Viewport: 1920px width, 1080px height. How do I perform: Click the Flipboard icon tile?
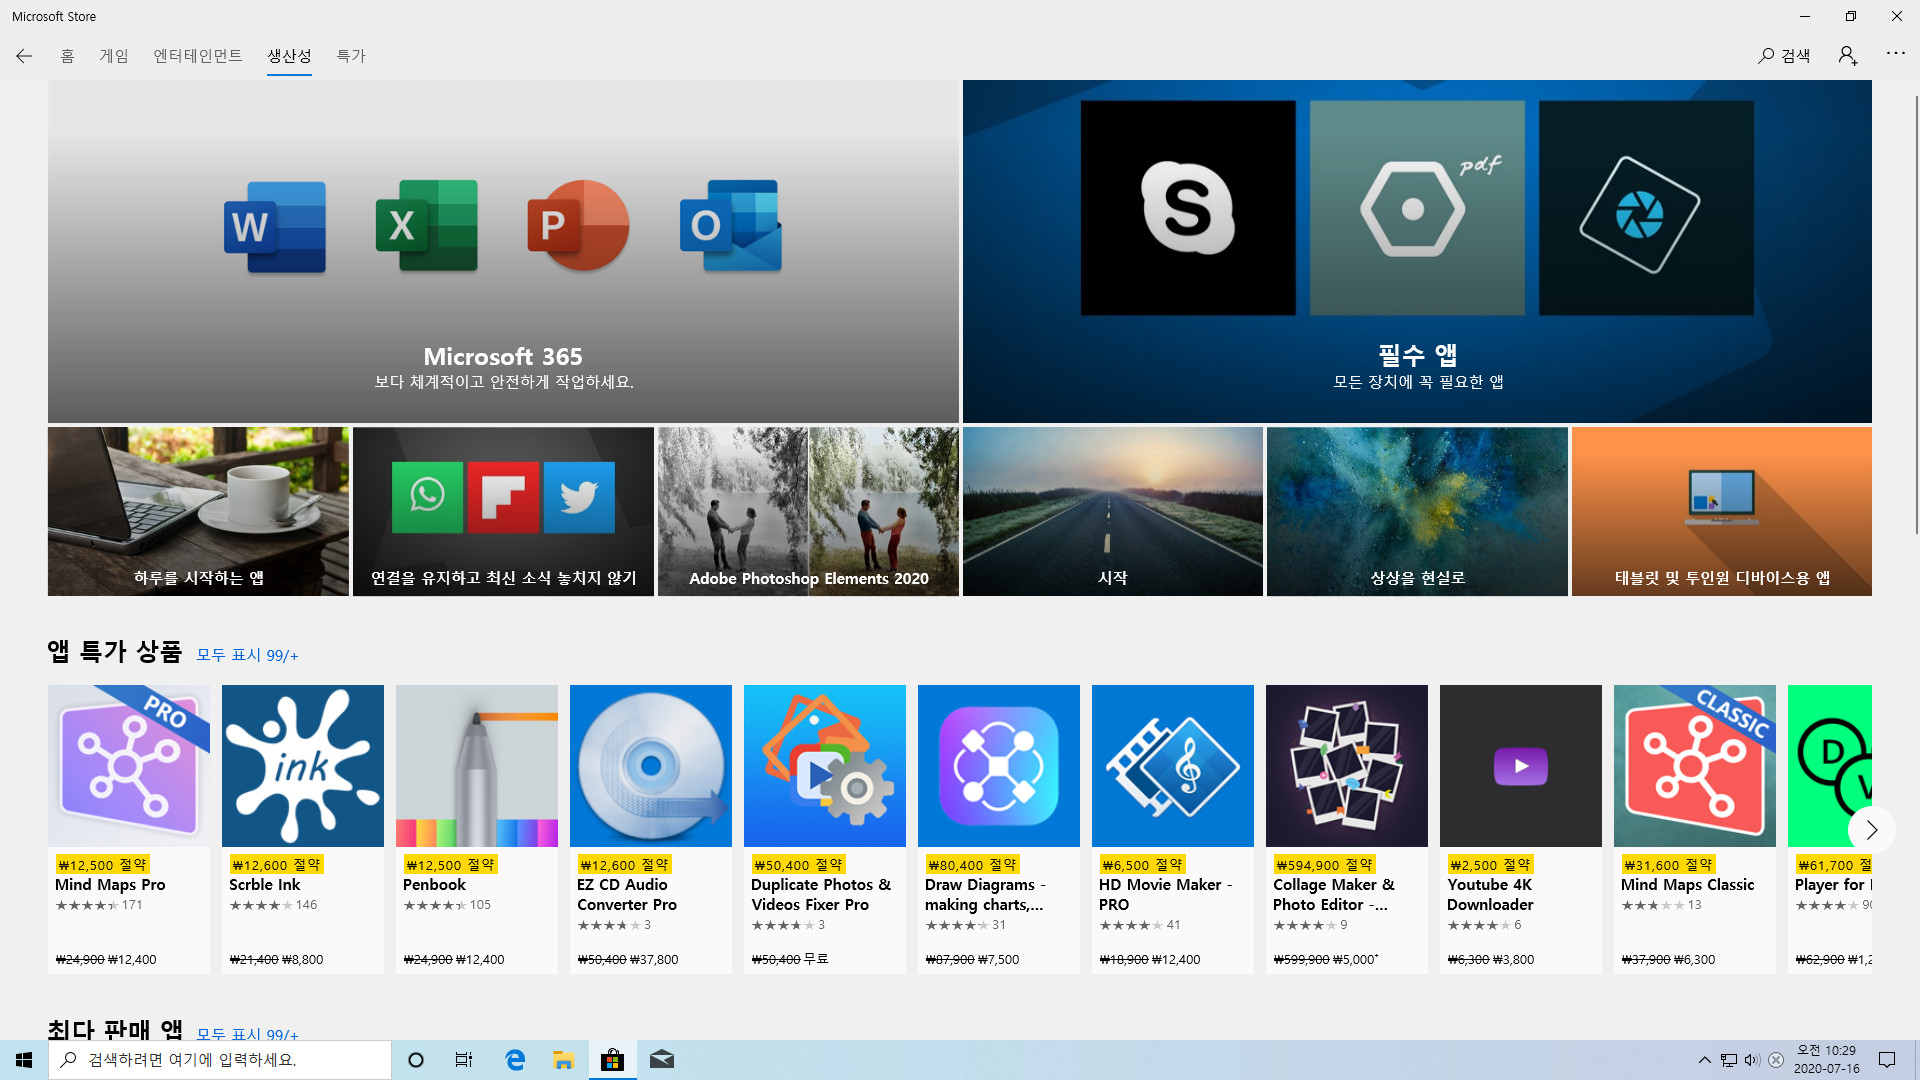pyautogui.click(x=503, y=497)
